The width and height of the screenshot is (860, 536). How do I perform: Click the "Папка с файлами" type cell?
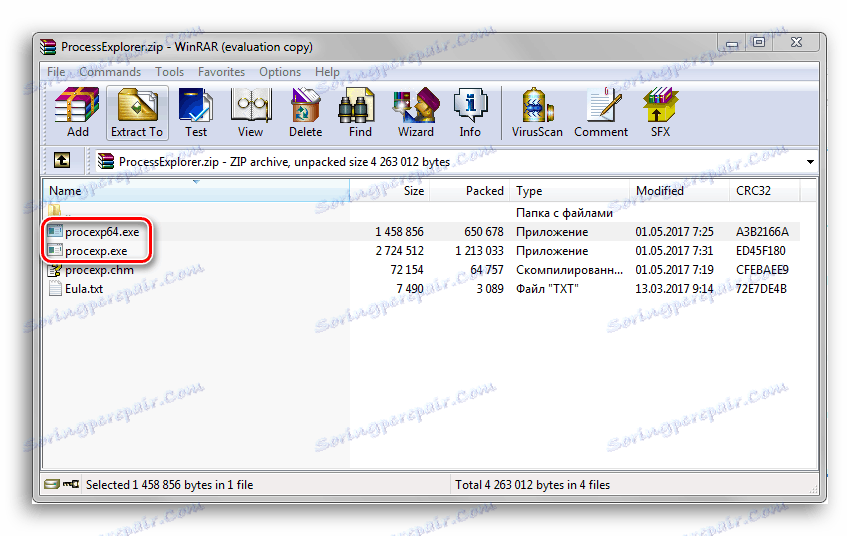(x=564, y=213)
